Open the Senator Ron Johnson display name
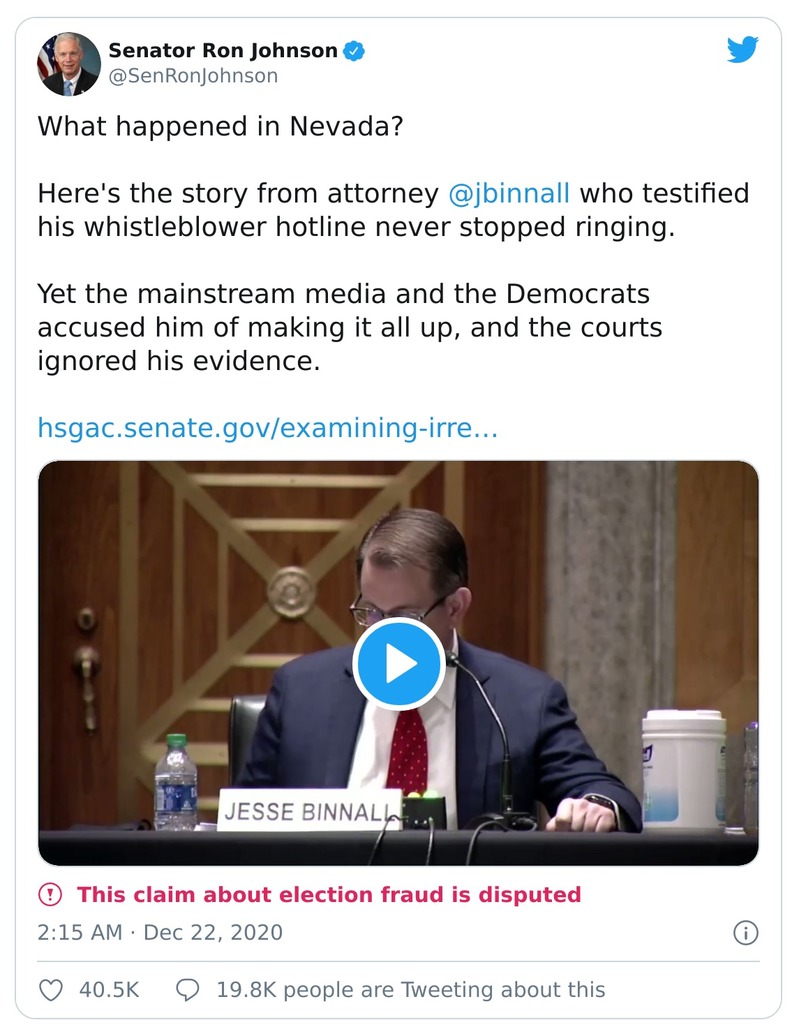 tap(223, 50)
